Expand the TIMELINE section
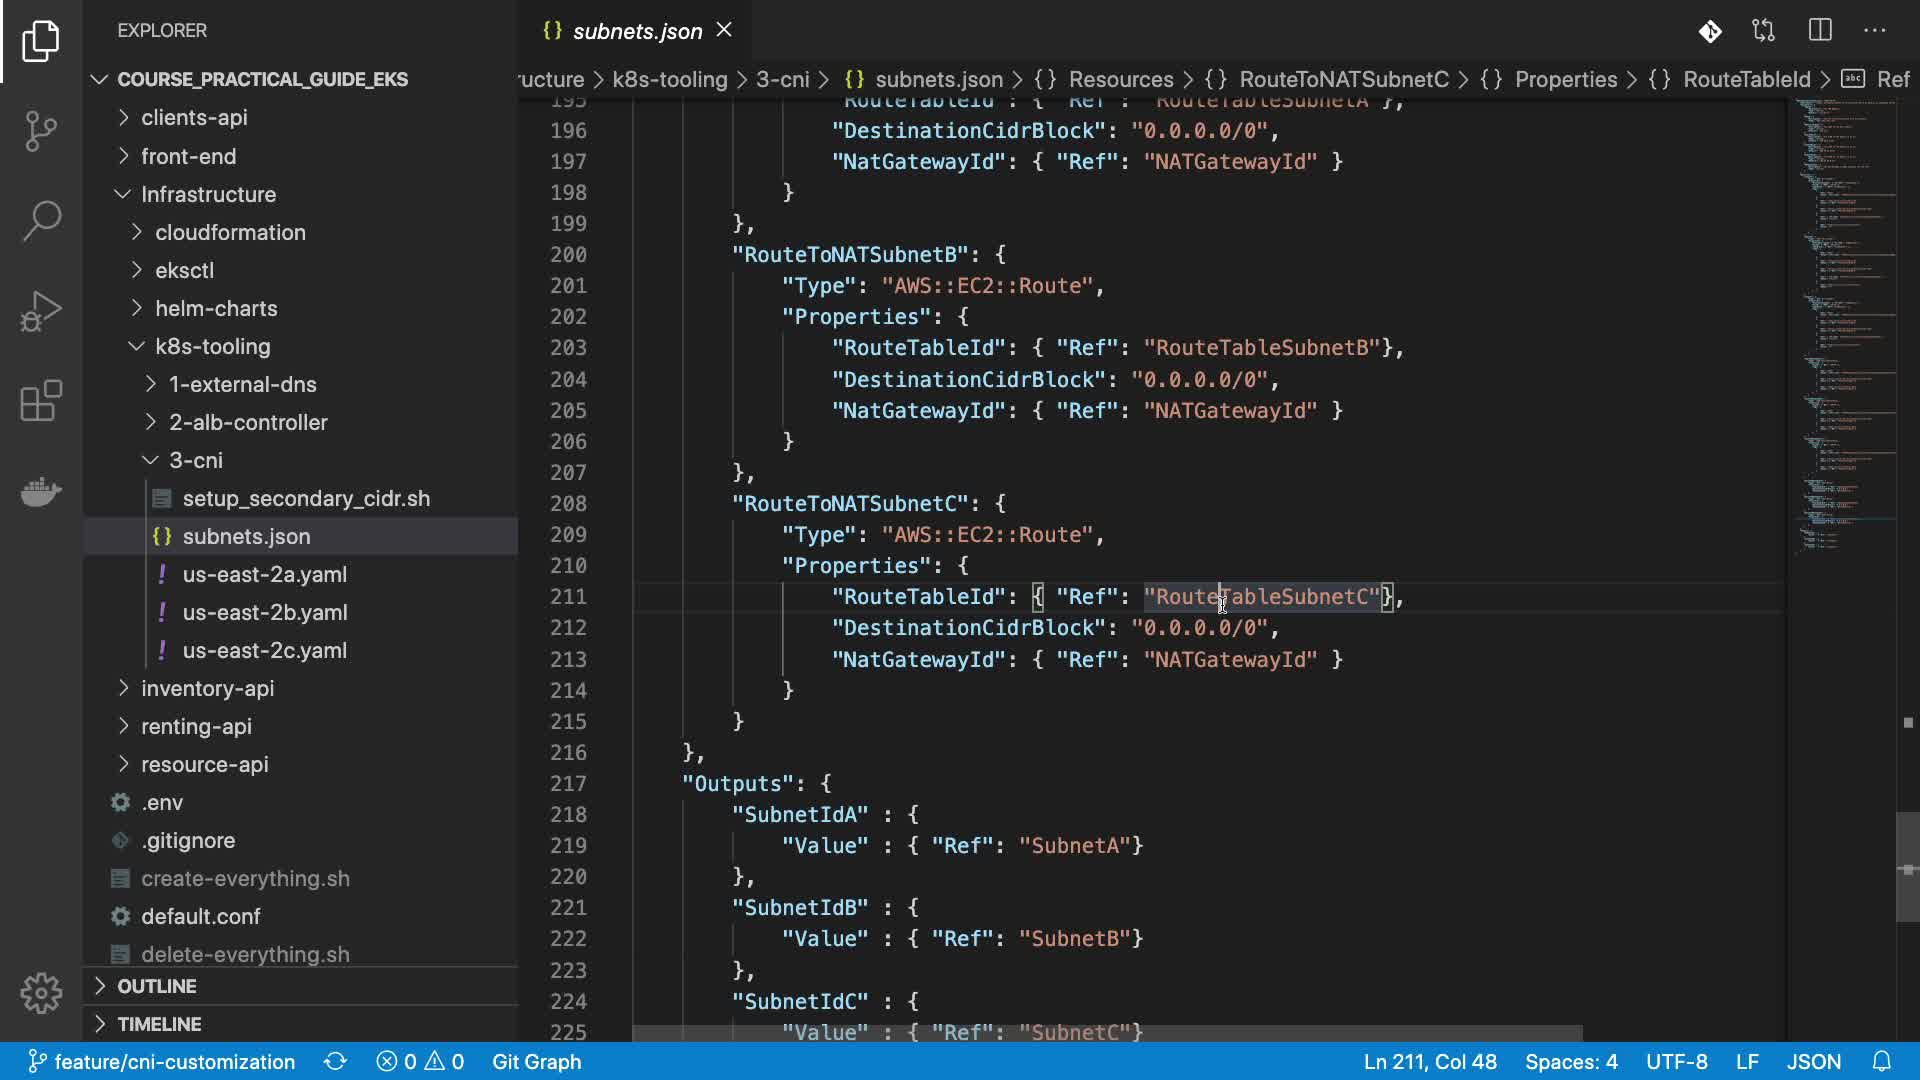Image resolution: width=1920 pixels, height=1080 pixels. (158, 1024)
